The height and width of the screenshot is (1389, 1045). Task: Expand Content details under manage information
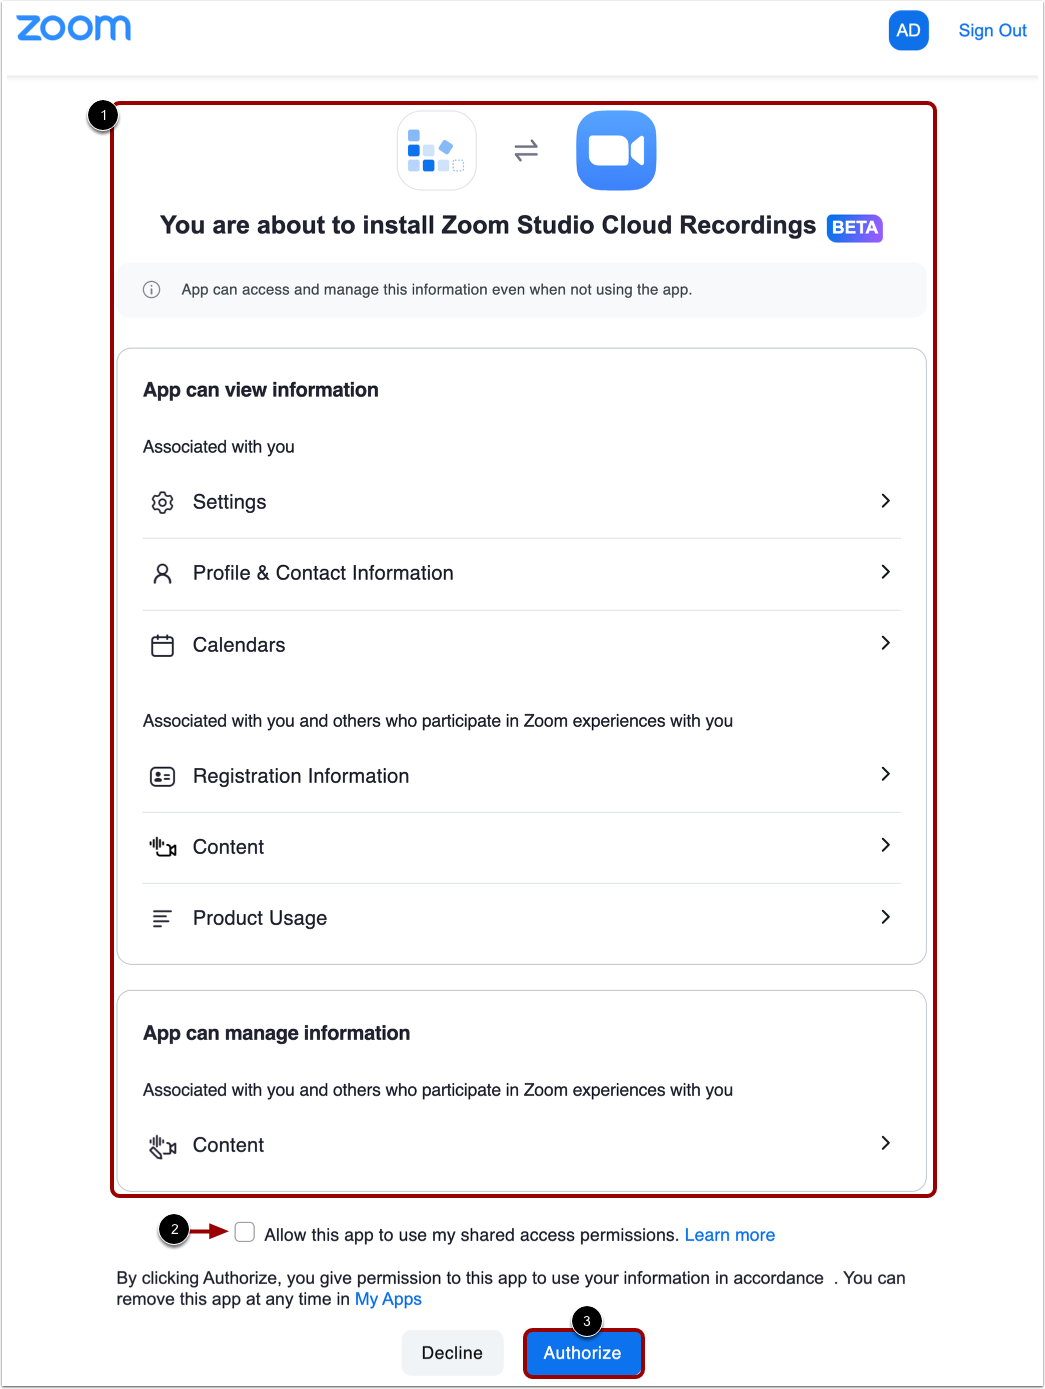point(884,1143)
